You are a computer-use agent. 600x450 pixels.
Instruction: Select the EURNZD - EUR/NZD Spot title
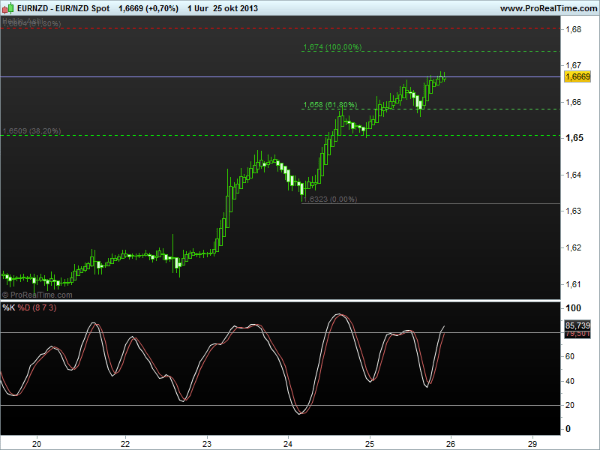[x=64, y=8]
